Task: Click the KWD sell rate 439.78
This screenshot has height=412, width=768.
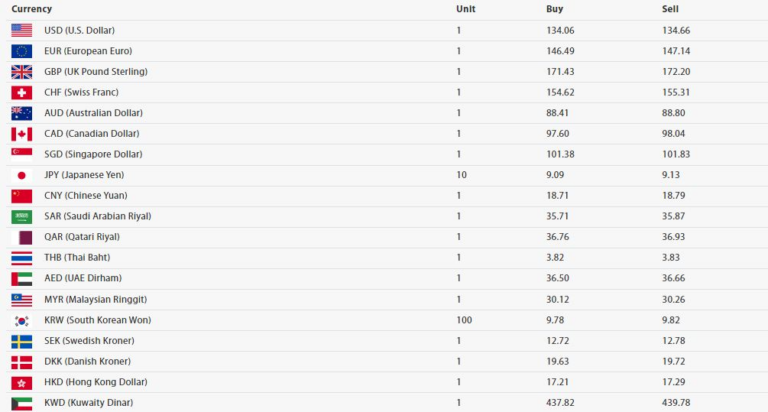Action: coord(676,403)
